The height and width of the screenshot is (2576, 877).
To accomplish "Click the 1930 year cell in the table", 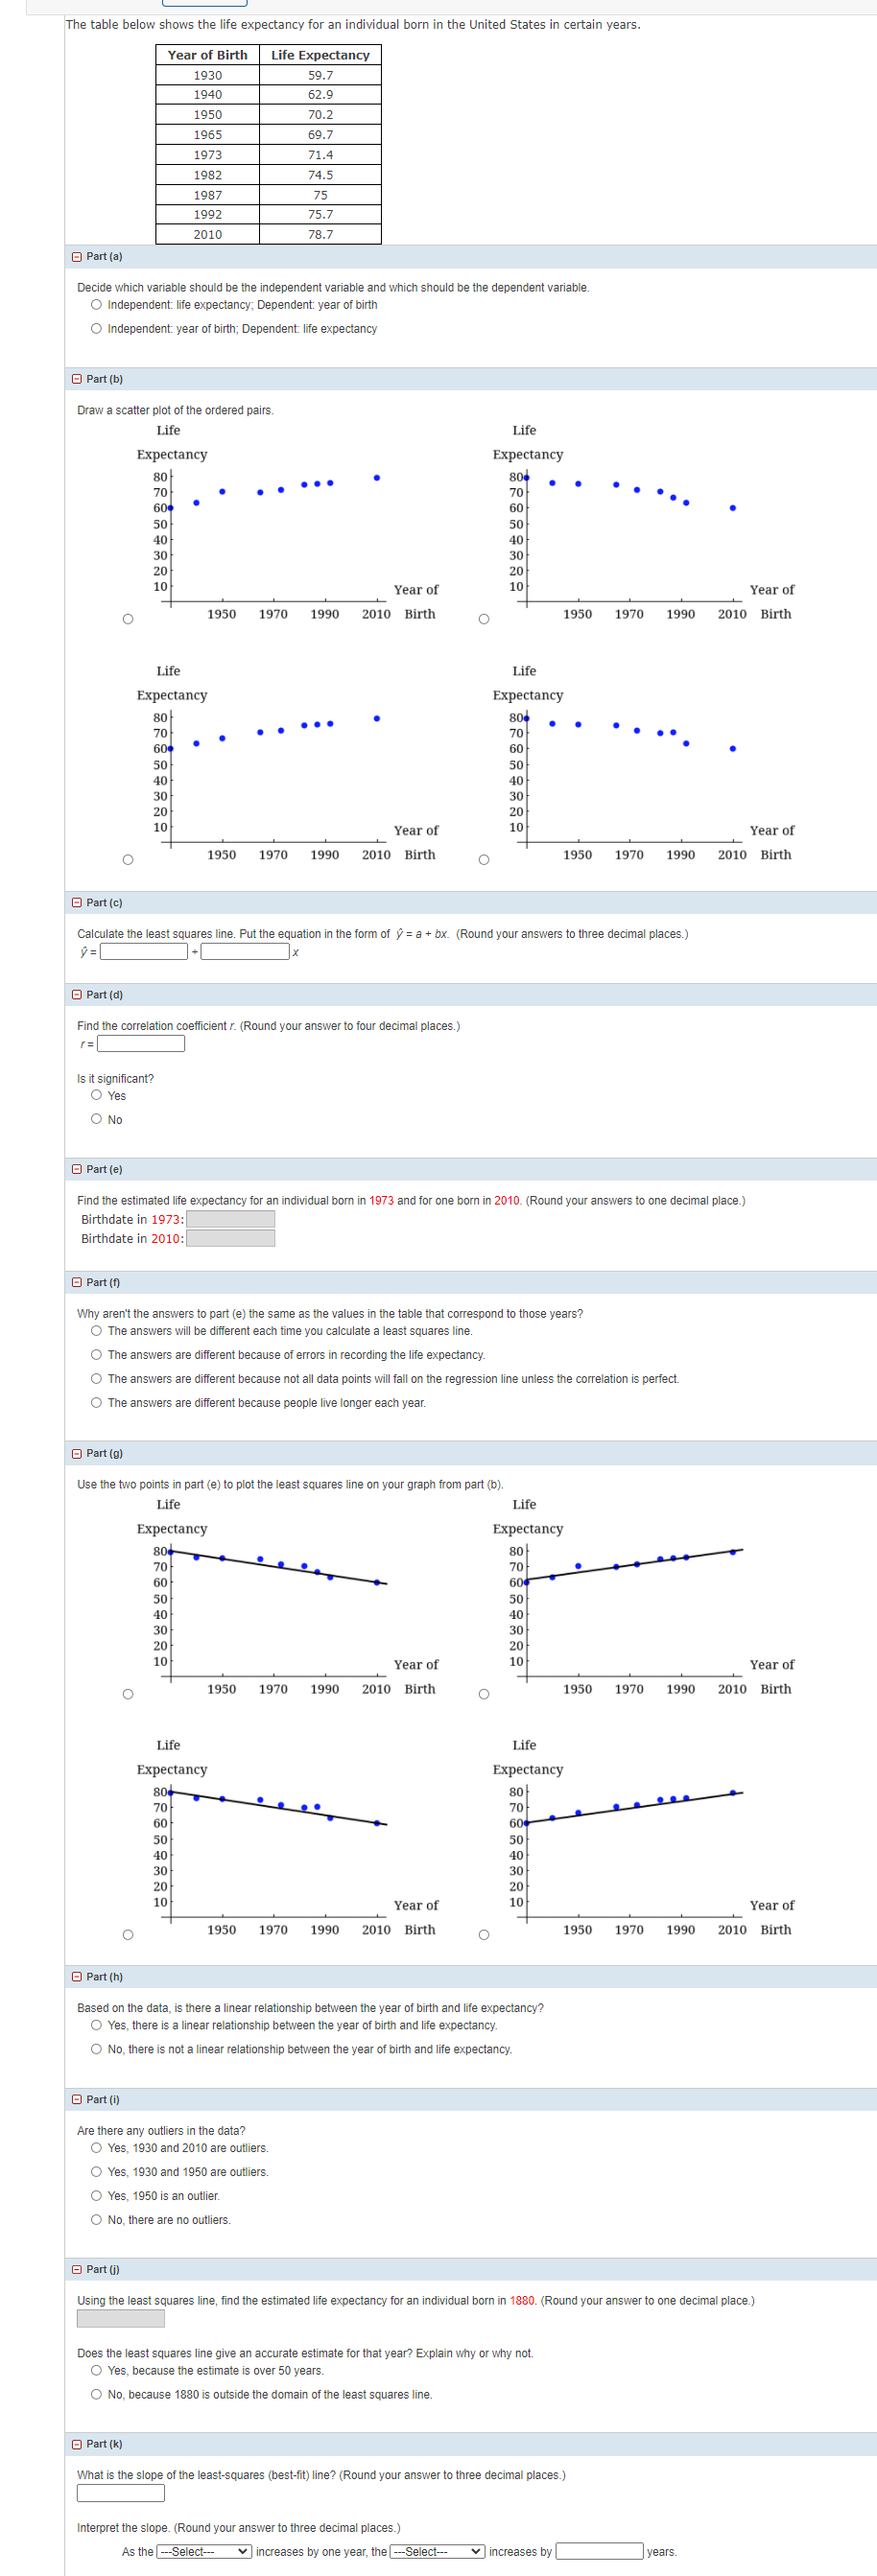I will (x=208, y=75).
